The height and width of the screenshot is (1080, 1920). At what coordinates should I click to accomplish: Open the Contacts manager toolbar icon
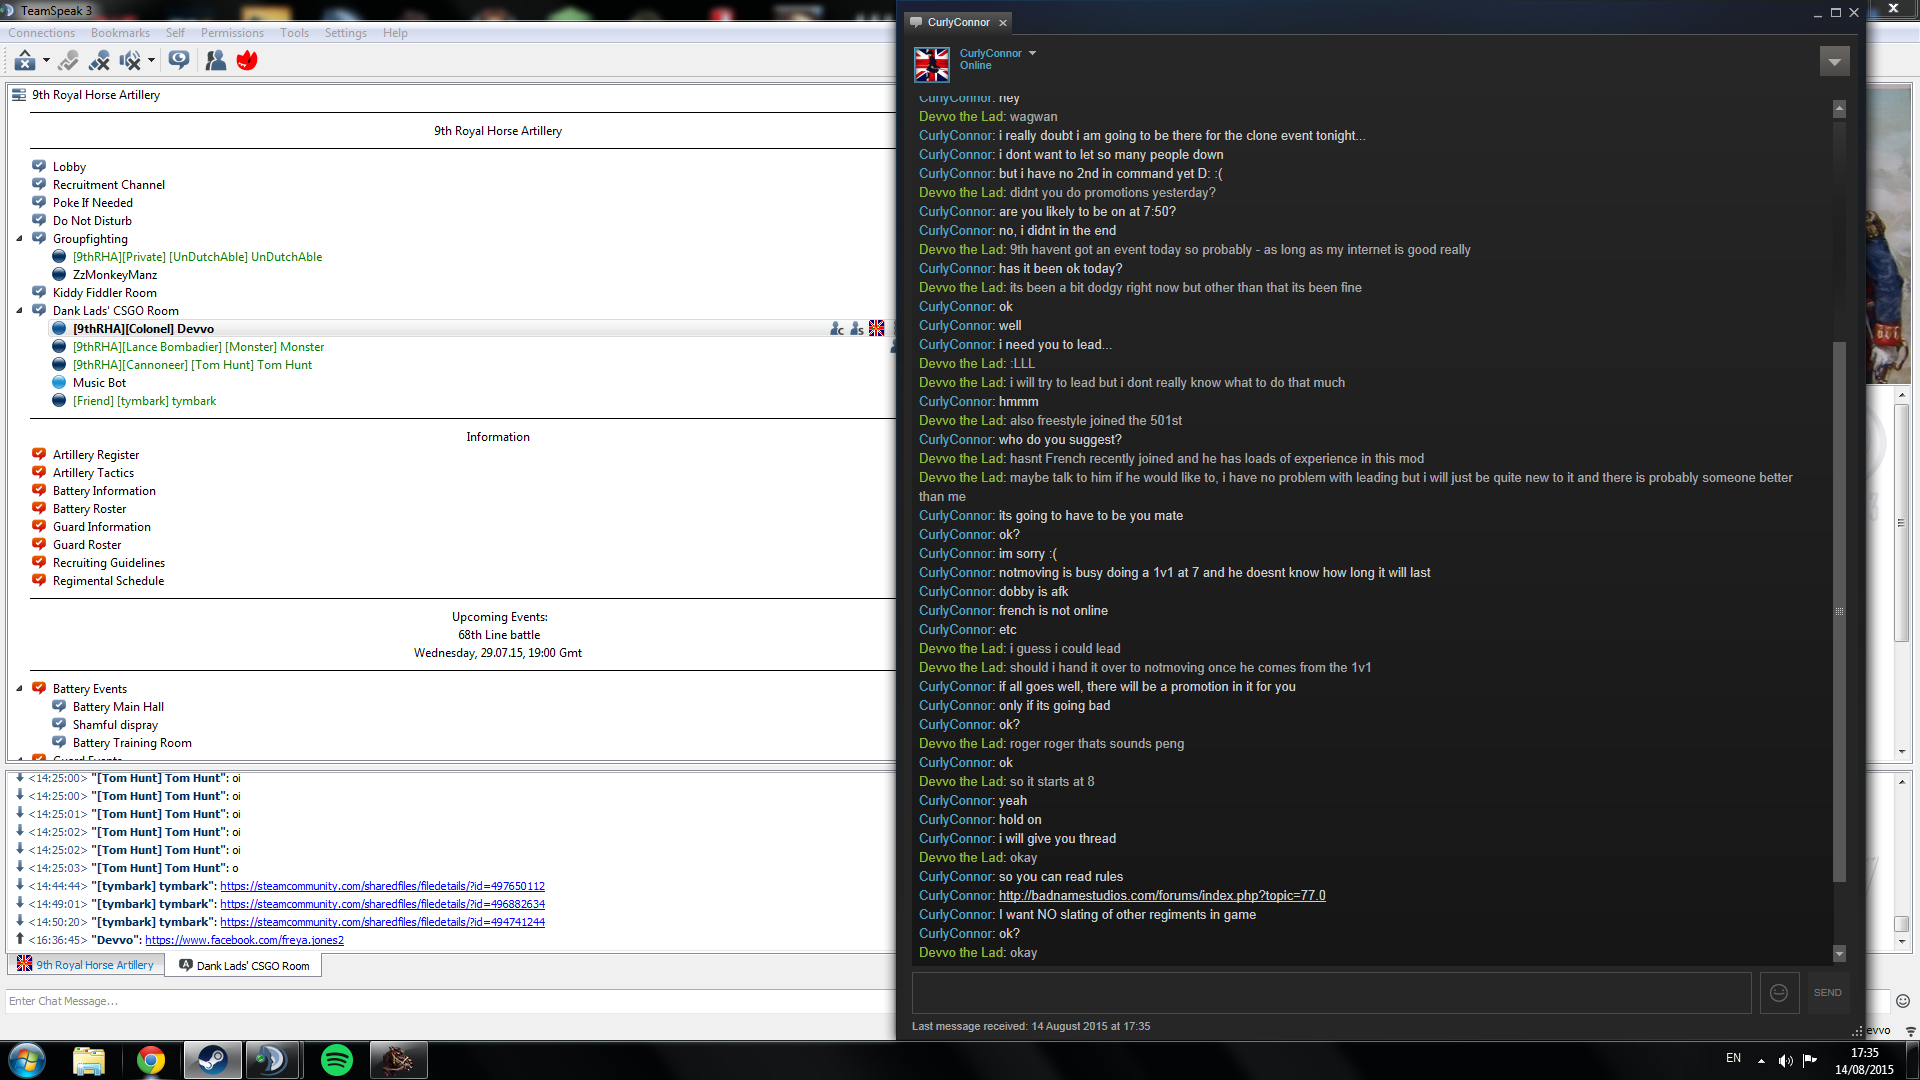pos(215,61)
